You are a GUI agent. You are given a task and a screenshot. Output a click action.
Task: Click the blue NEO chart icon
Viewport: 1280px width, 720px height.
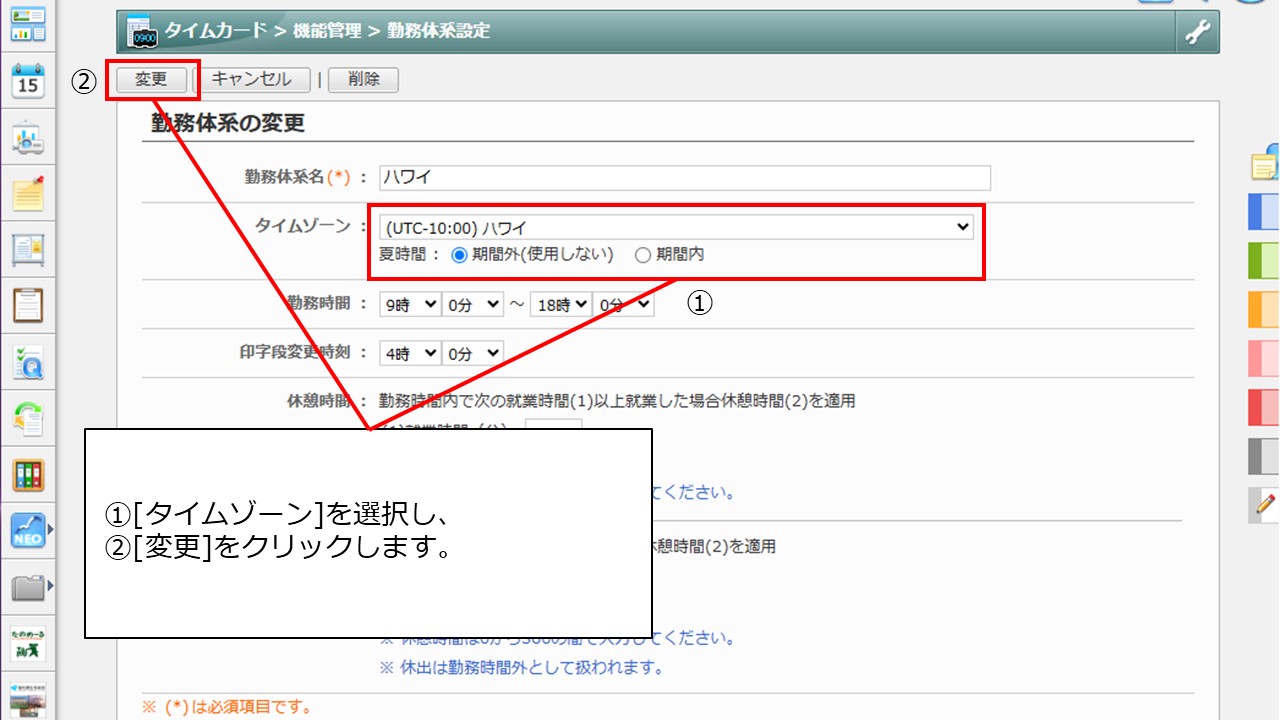pos(28,530)
